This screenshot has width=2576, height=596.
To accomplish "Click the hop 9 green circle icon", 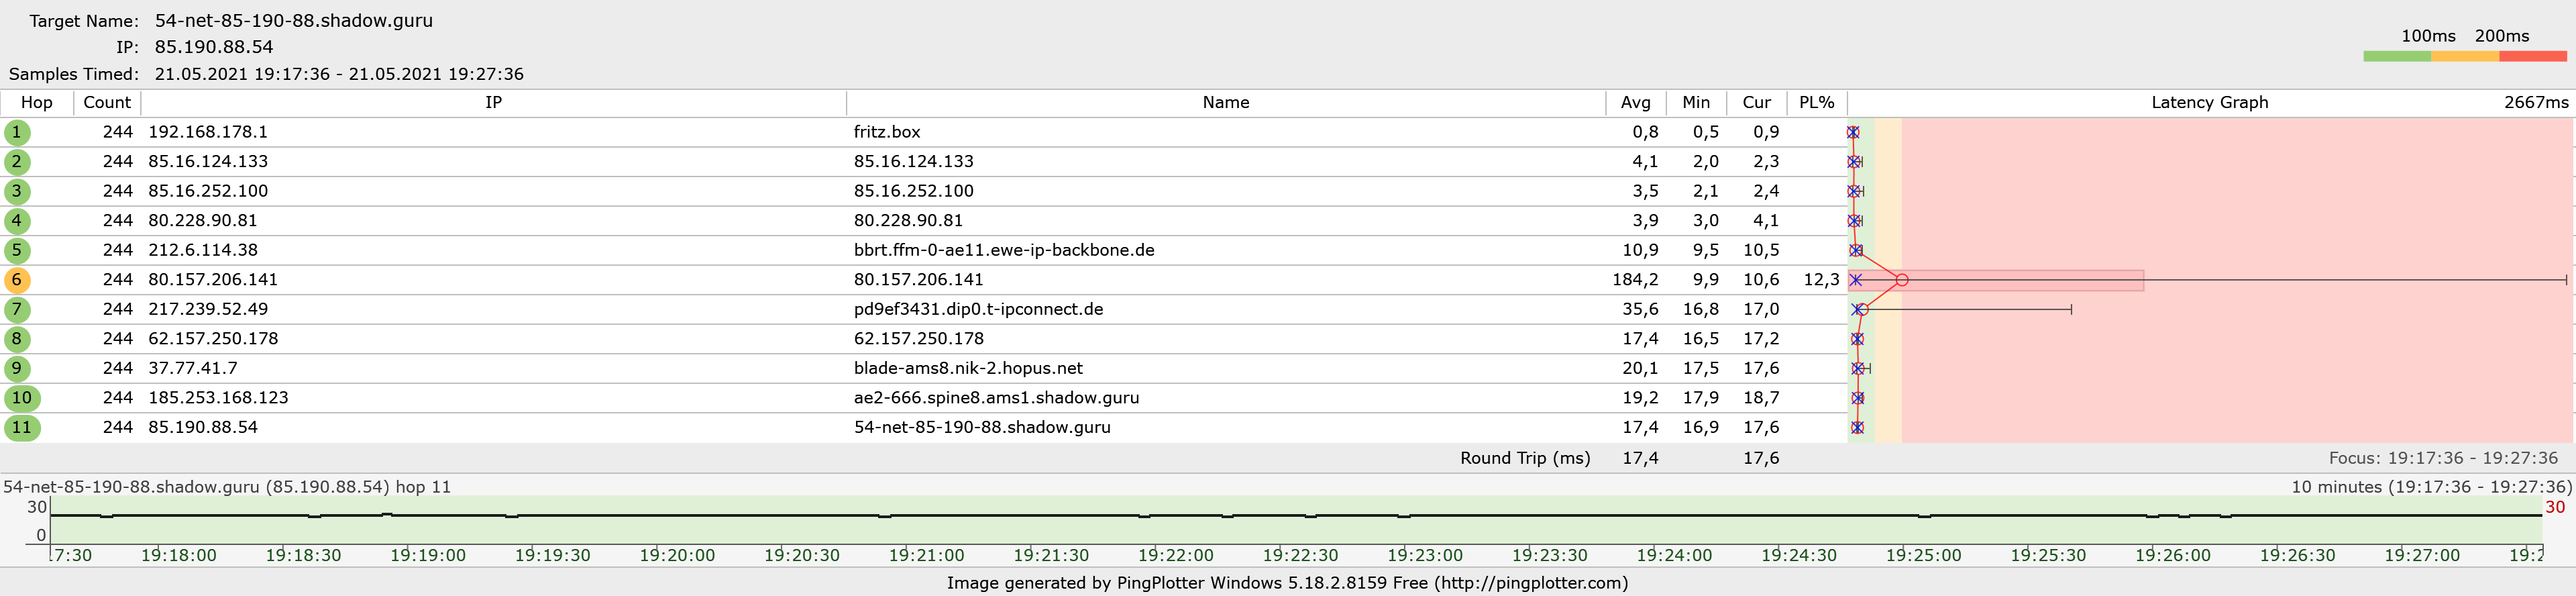I will coord(17,369).
